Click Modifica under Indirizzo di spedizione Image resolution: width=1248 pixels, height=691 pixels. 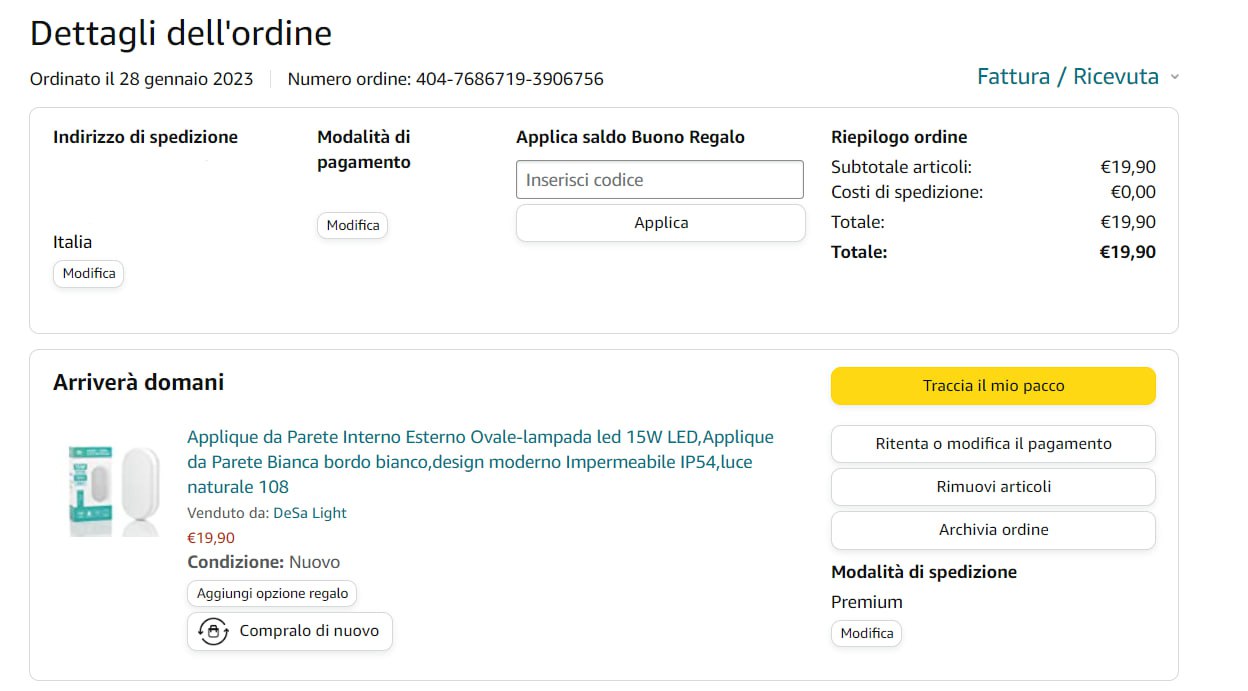(89, 274)
